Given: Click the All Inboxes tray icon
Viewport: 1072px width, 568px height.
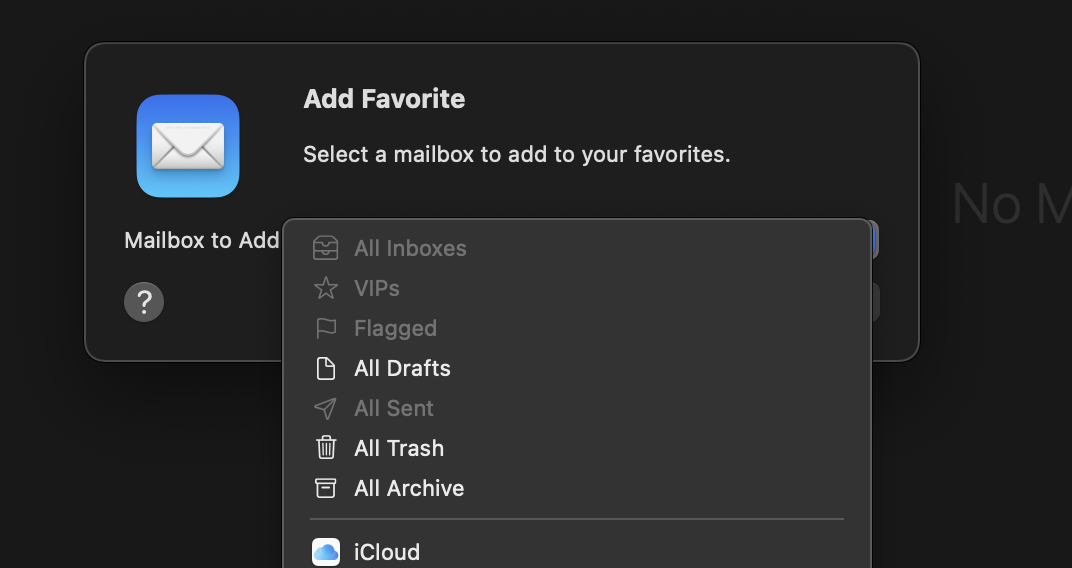Looking at the screenshot, I should click(x=326, y=248).
